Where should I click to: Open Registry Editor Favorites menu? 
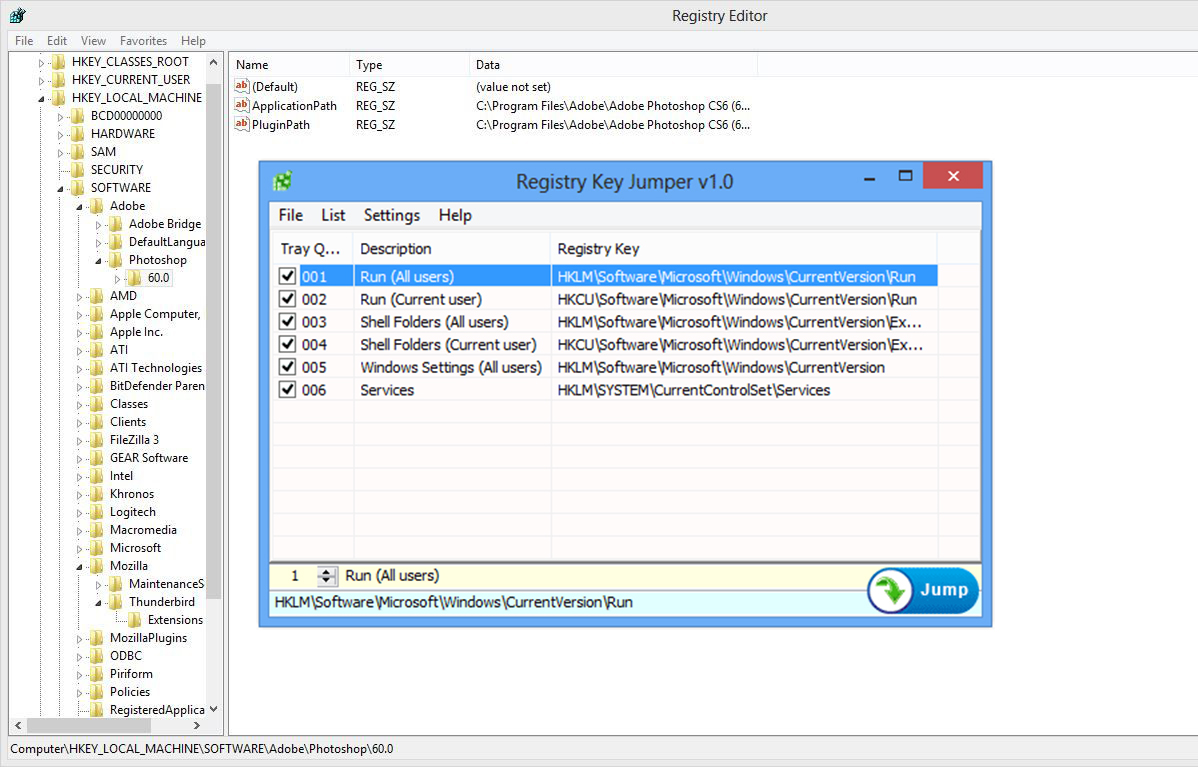(x=143, y=40)
